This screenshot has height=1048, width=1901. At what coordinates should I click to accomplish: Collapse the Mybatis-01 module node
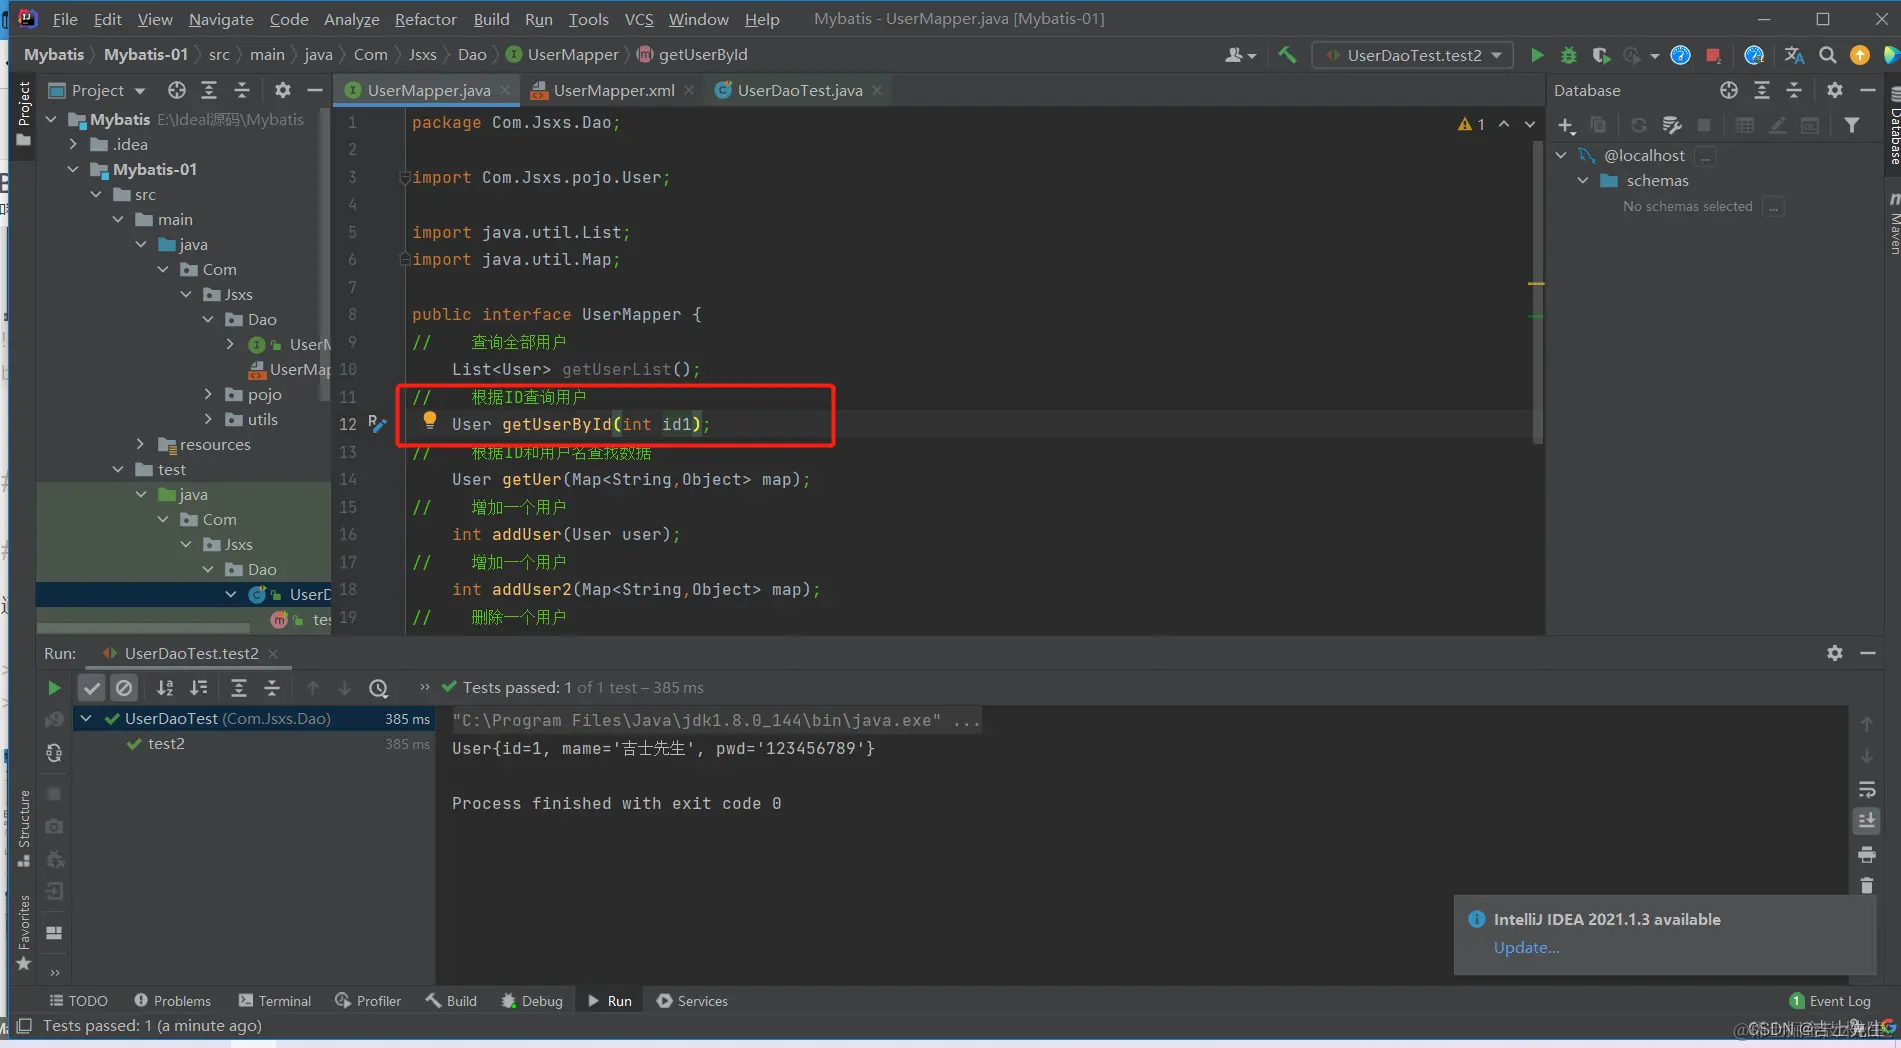(73, 170)
